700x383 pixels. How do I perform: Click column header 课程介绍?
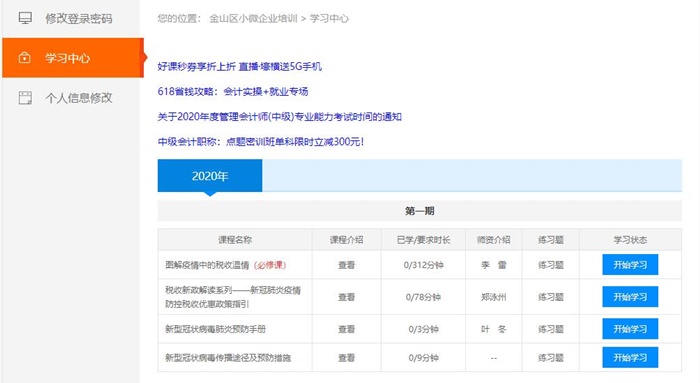click(346, 240)
